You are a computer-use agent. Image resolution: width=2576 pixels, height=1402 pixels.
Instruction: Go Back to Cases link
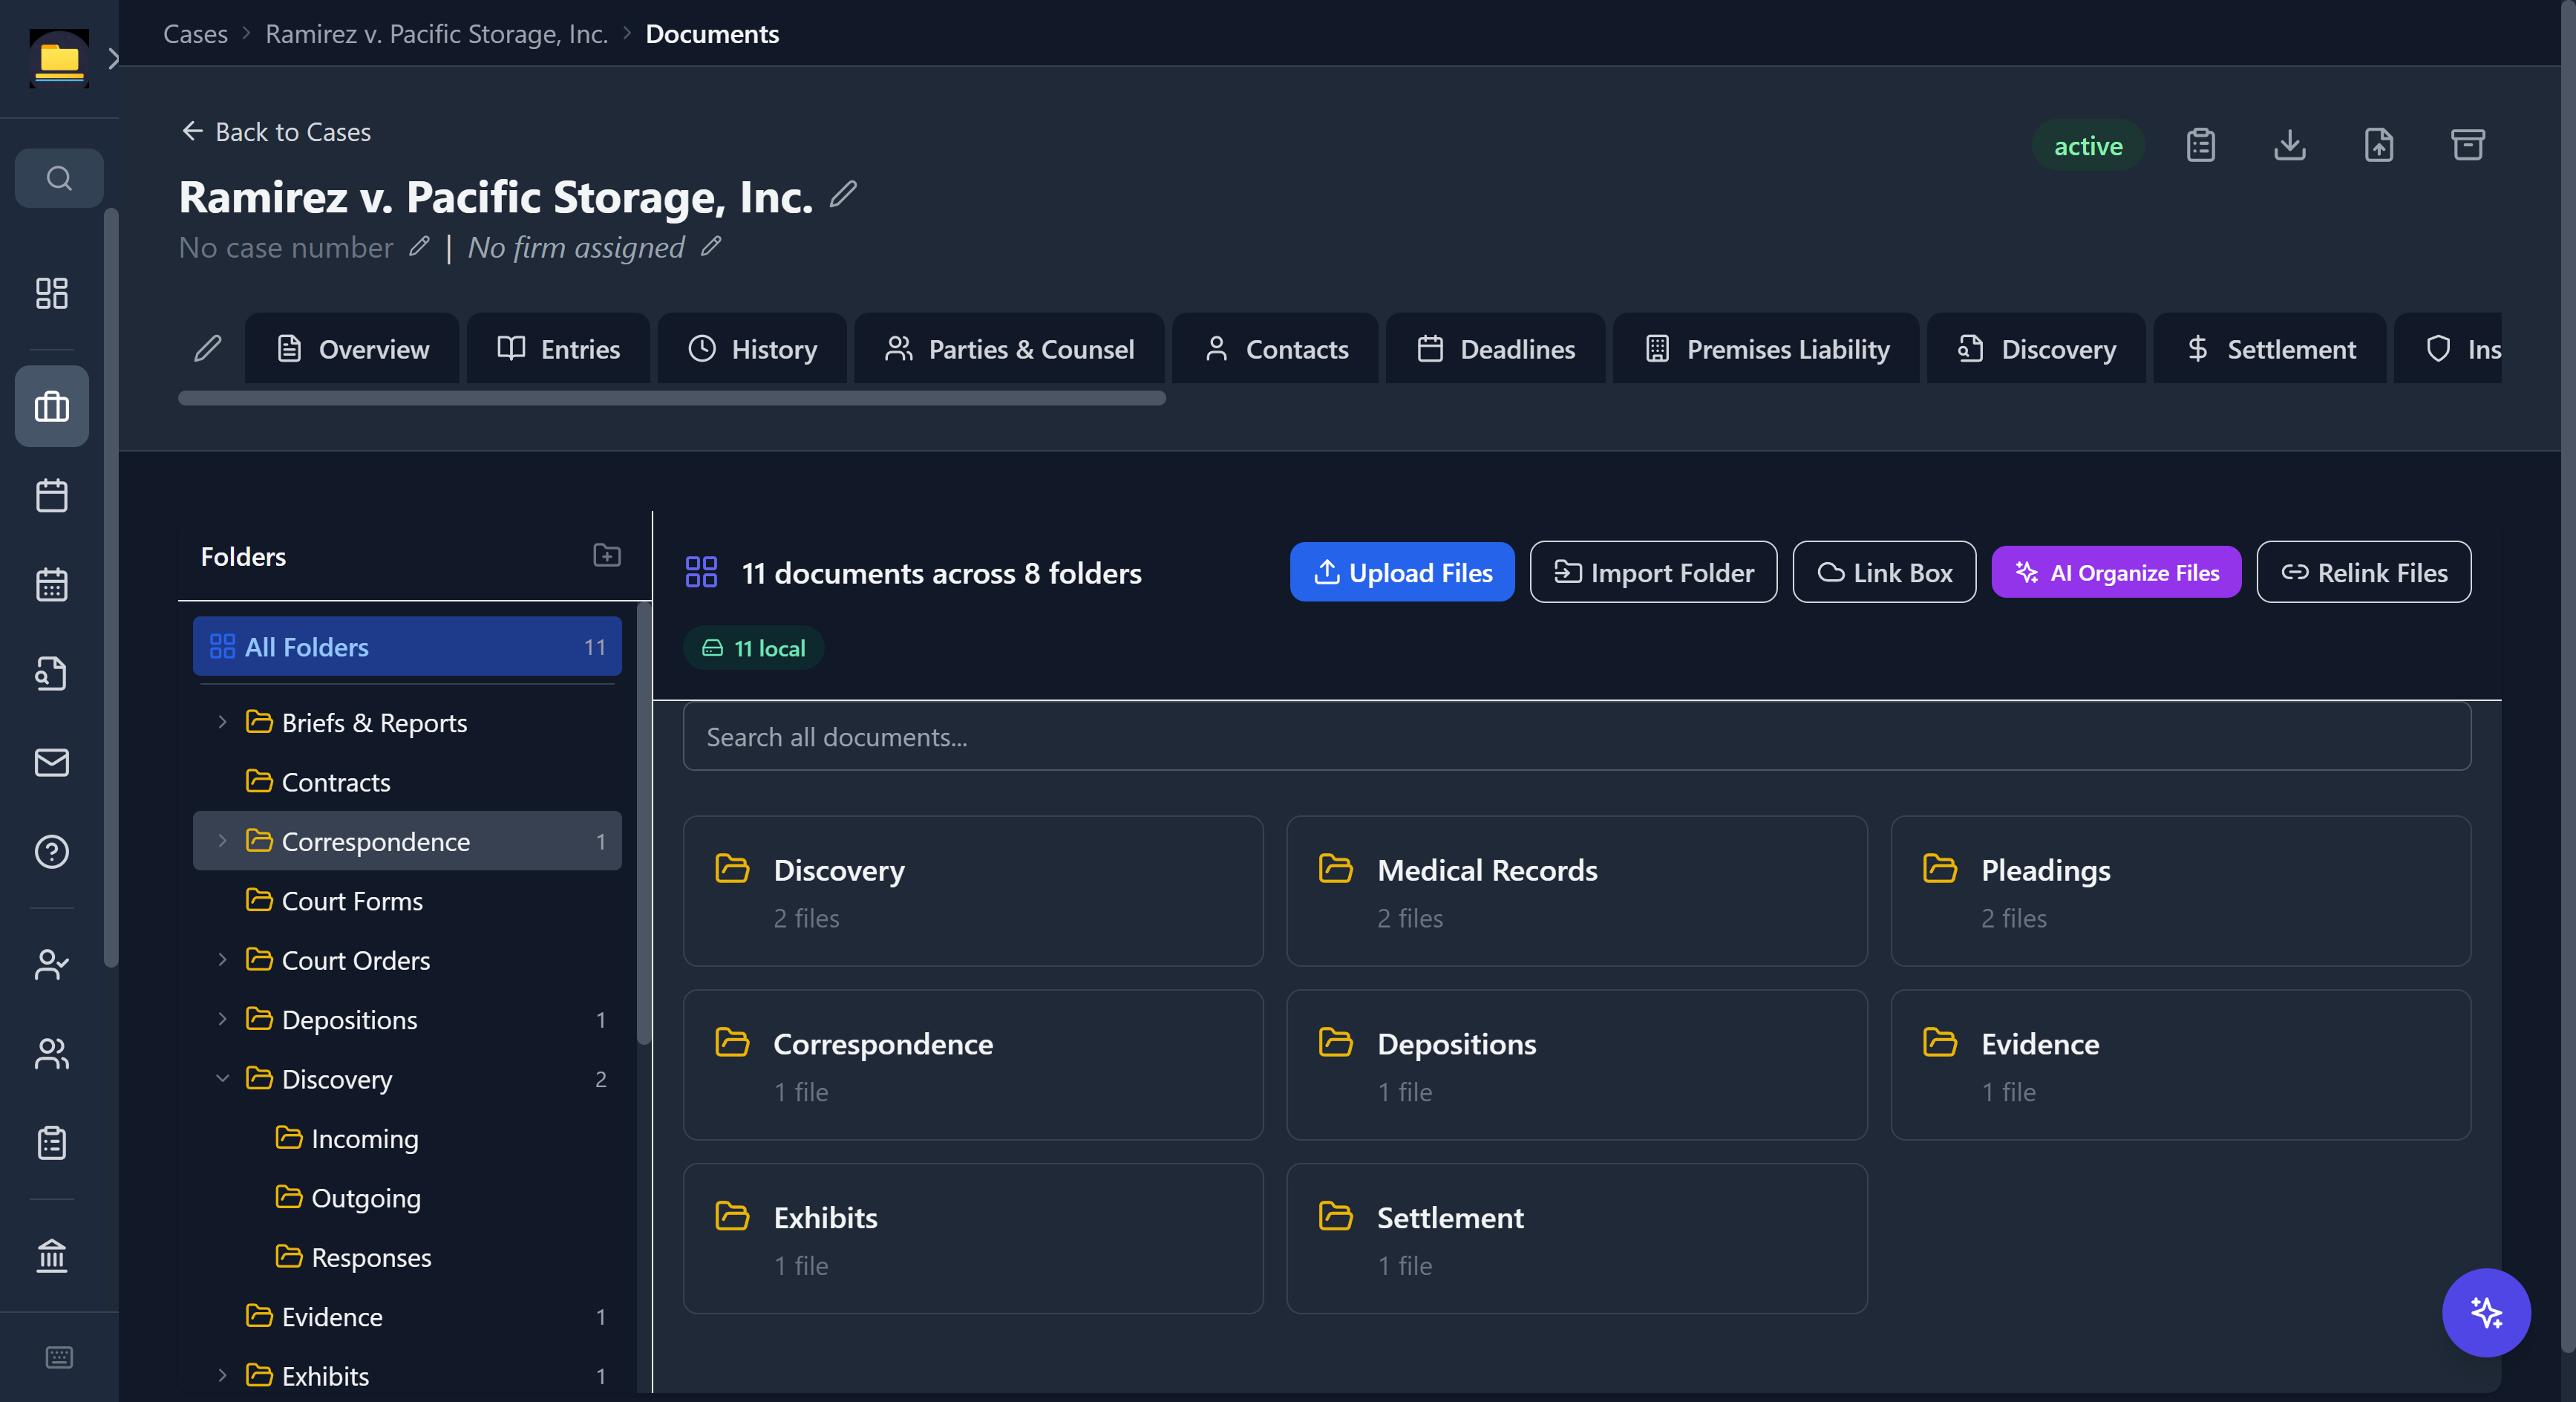point(276,131)
